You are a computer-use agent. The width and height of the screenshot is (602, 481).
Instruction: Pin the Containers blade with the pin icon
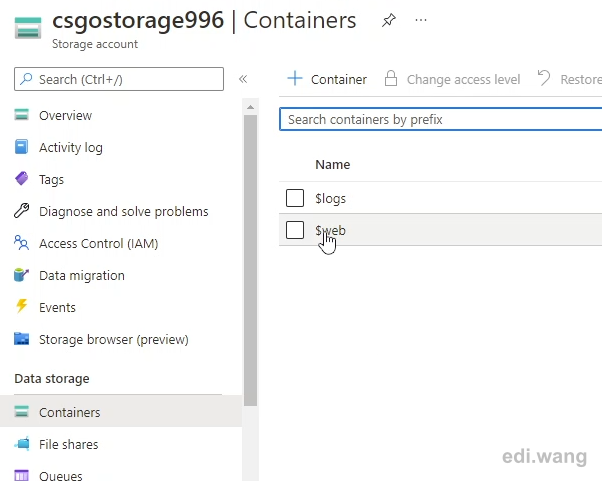point(389,20)
